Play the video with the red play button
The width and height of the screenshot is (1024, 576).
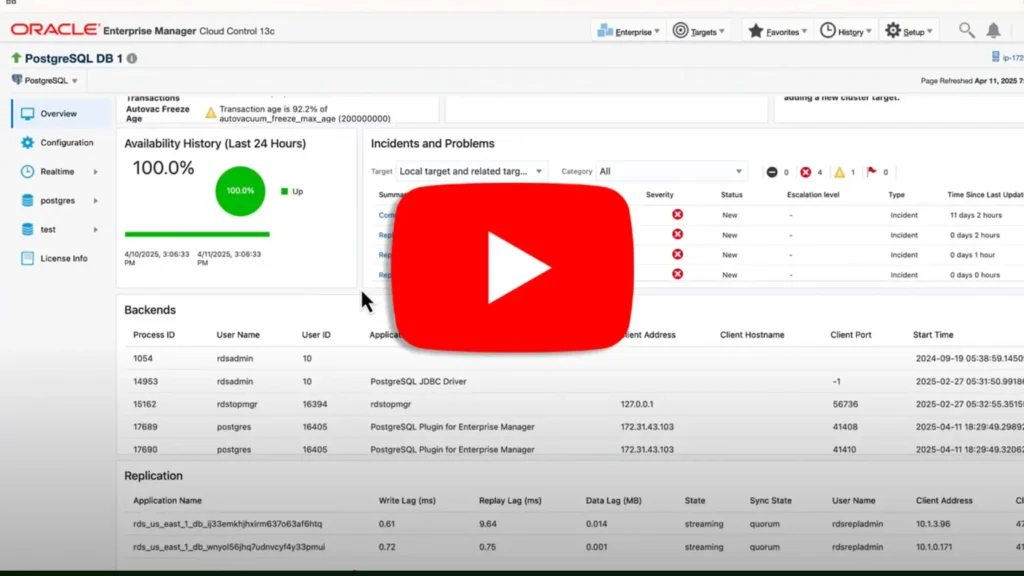511,267
